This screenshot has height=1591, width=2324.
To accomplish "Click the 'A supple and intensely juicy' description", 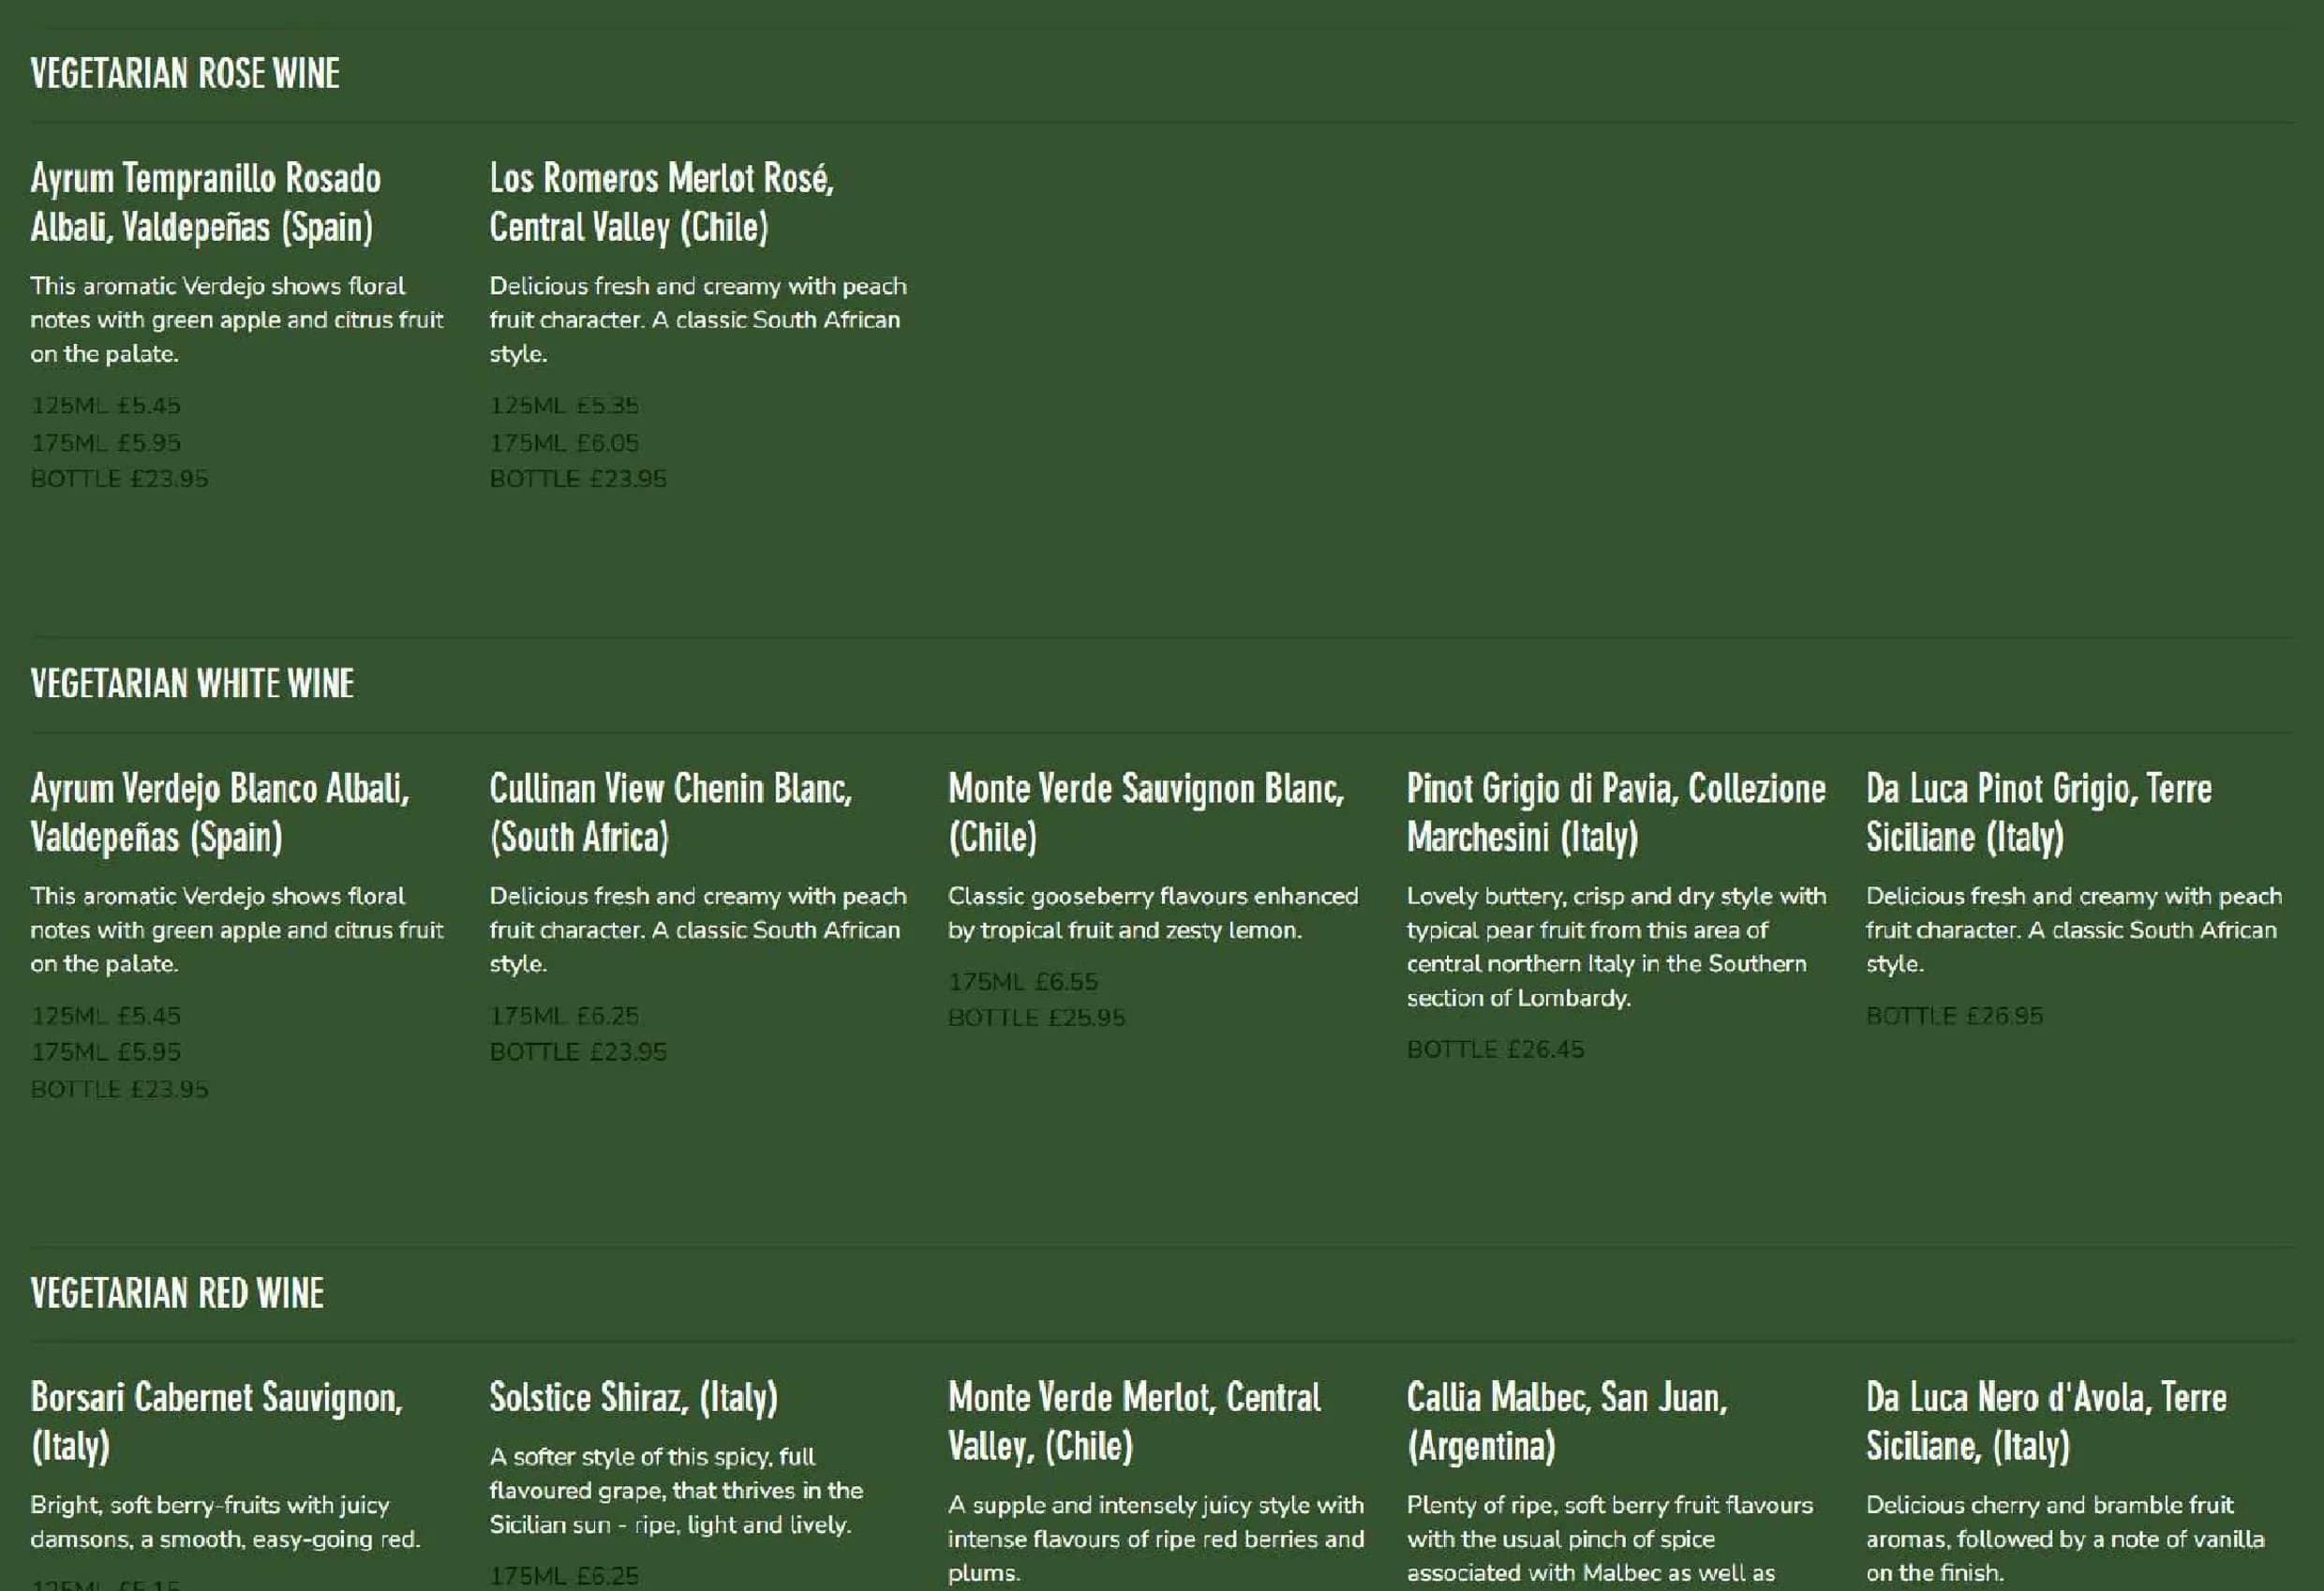I will pos(1156,1539).
